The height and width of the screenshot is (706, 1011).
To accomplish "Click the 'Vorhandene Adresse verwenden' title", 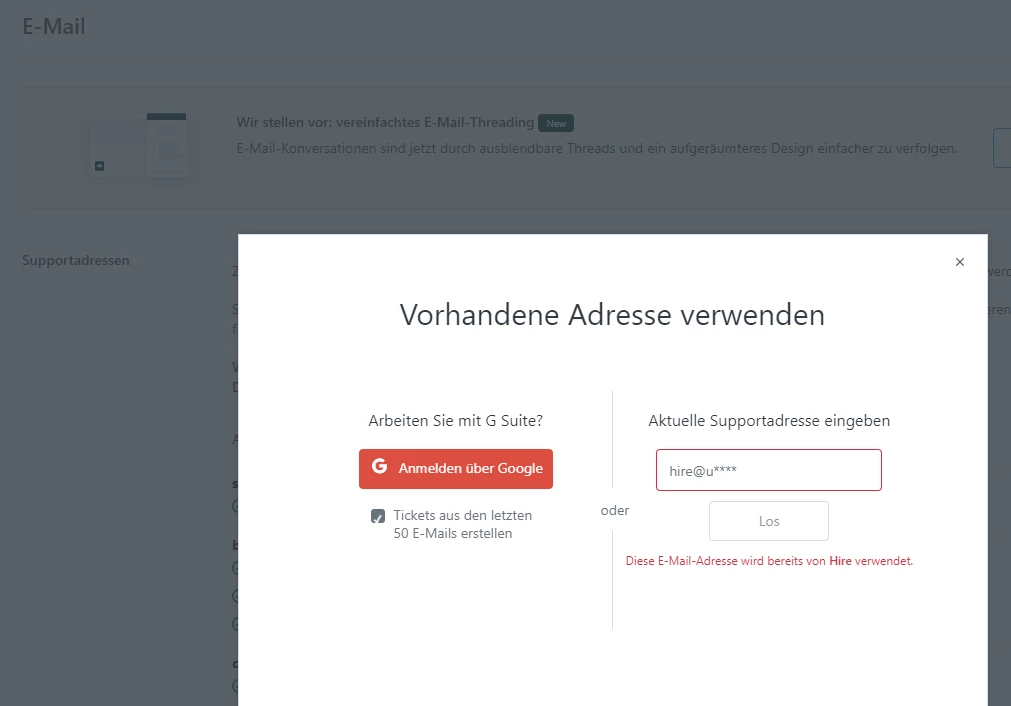I will click(x=612, y=315).
